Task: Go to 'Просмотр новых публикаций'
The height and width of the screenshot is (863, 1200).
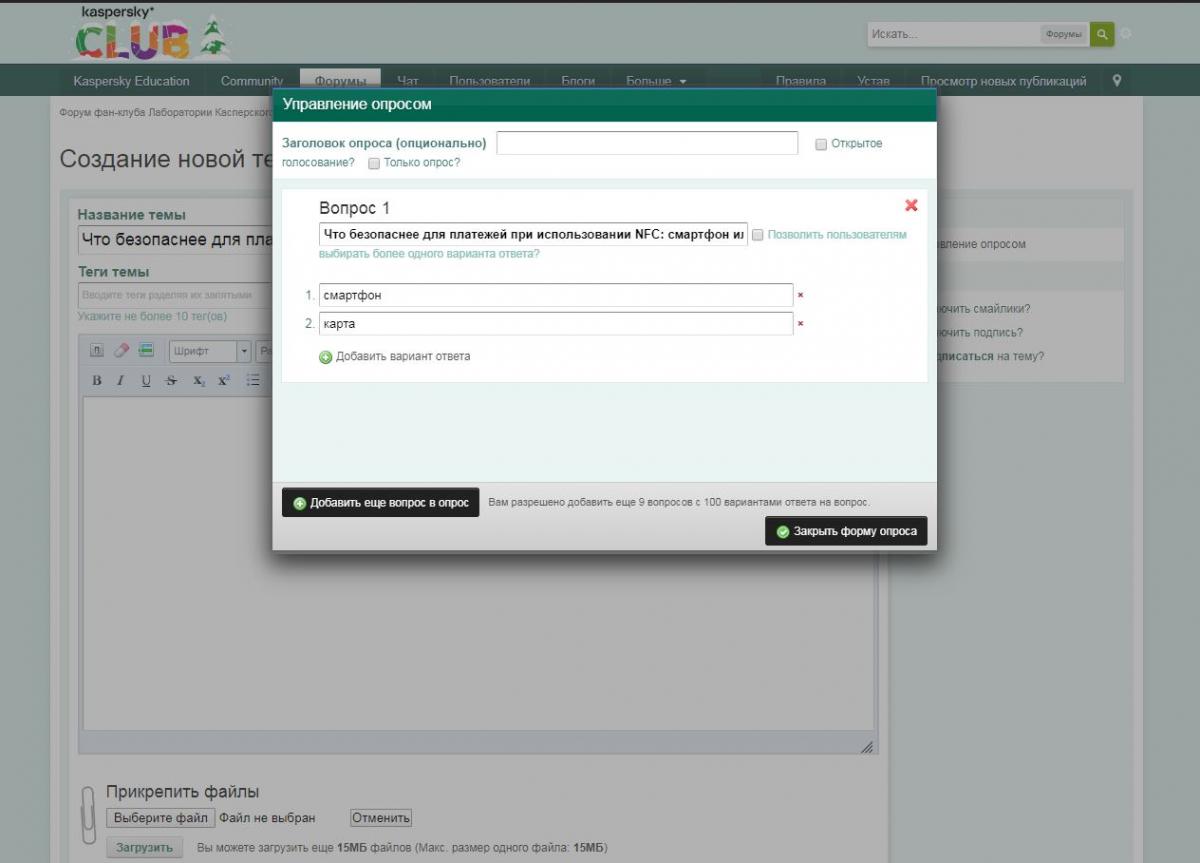Action: pos(1003,81)
